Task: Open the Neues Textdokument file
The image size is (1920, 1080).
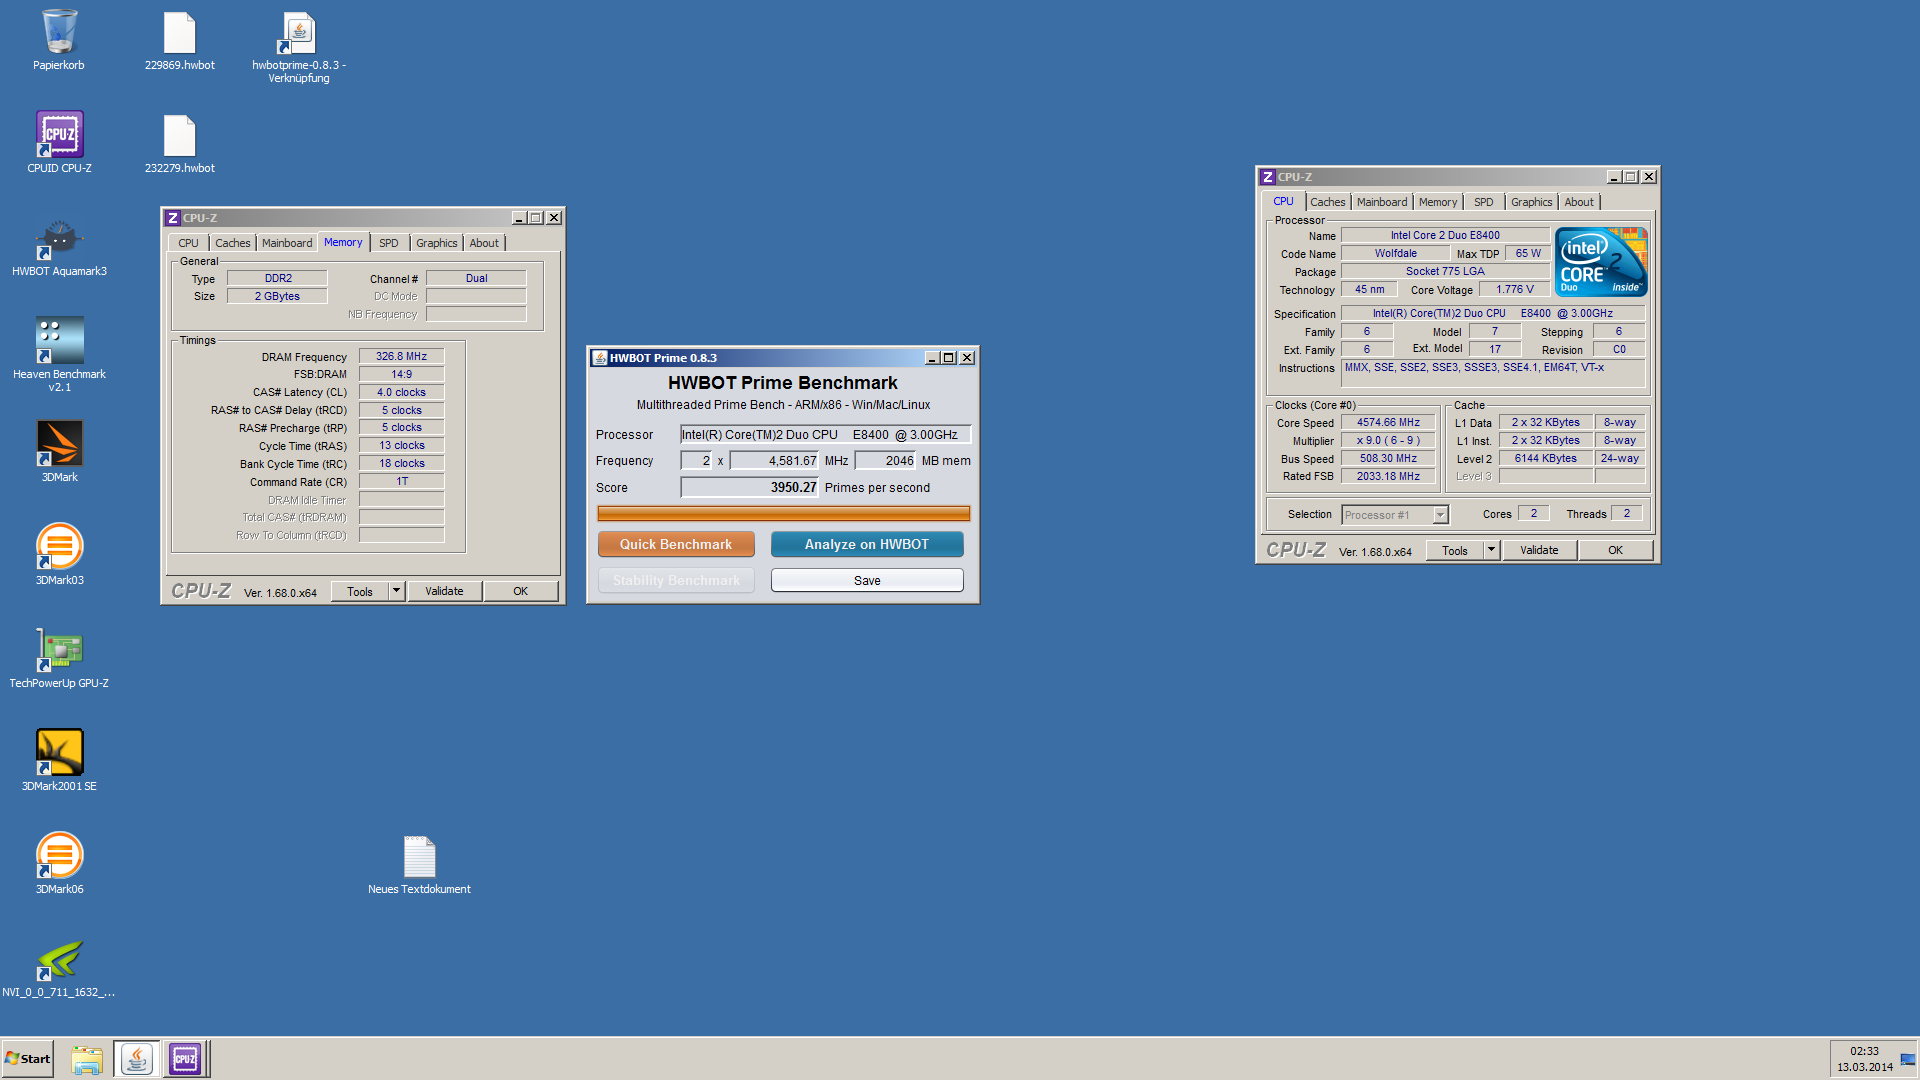Action: [x=419, y=864]
